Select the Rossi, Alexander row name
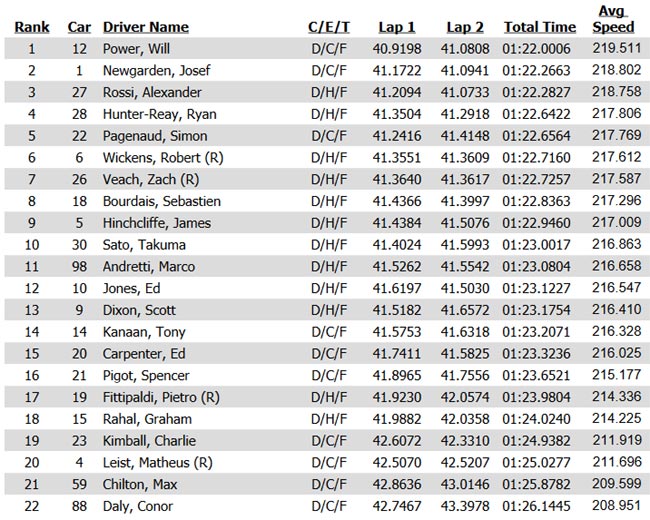Image resolution: width=650 pixels, height=520 pixels. 152,92
